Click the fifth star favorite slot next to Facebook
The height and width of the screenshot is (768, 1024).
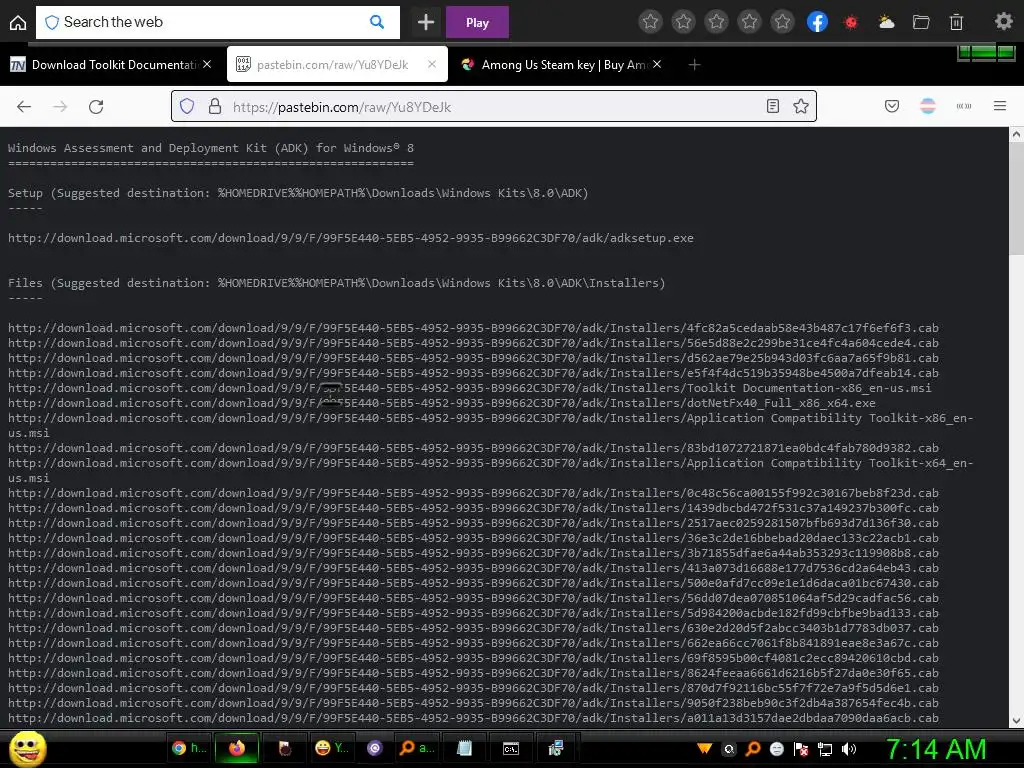click(x=782, y=22)
